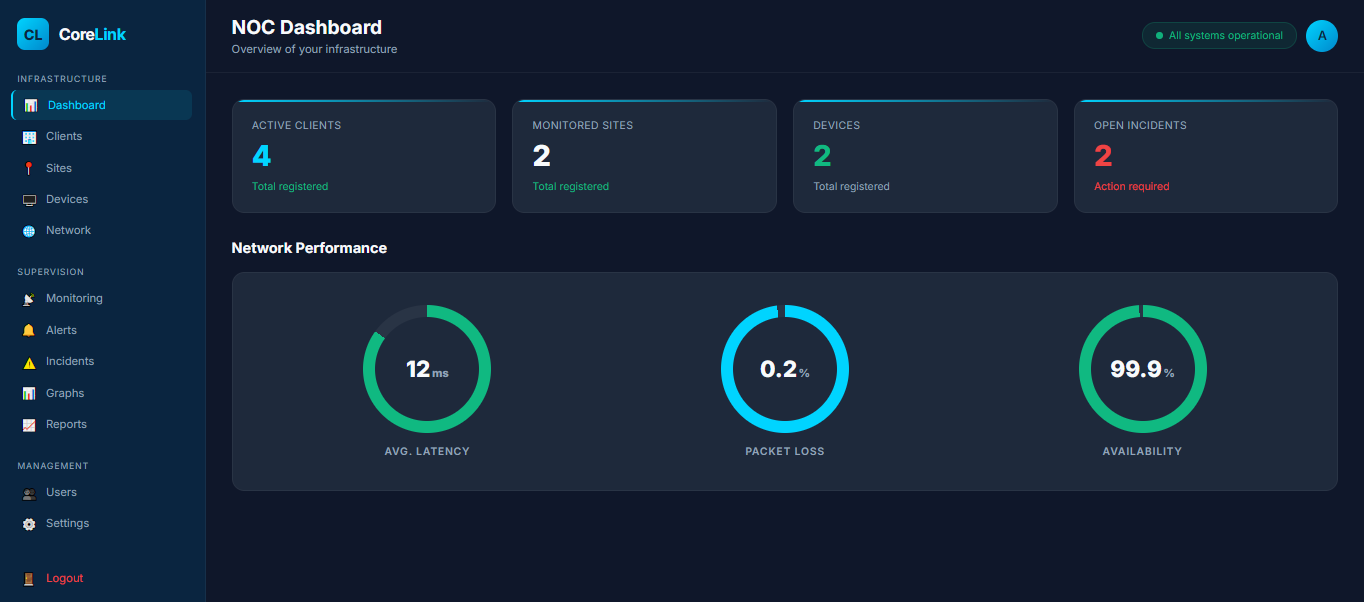Click the SUPERVISION section header
Viewport: 1364px width, 602px height.
[x=50, y=272]
